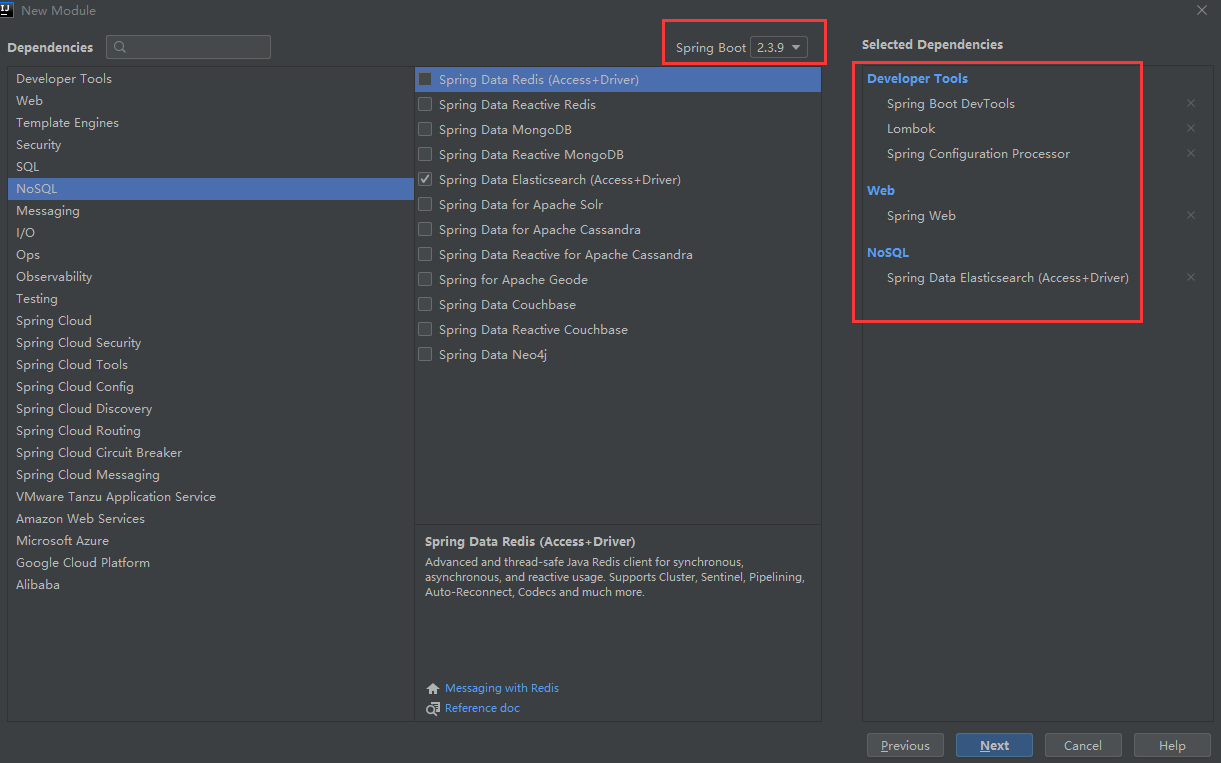Open Observability category
The width and height of the screenshot is (1221, 763).
[x=211, y=276]
